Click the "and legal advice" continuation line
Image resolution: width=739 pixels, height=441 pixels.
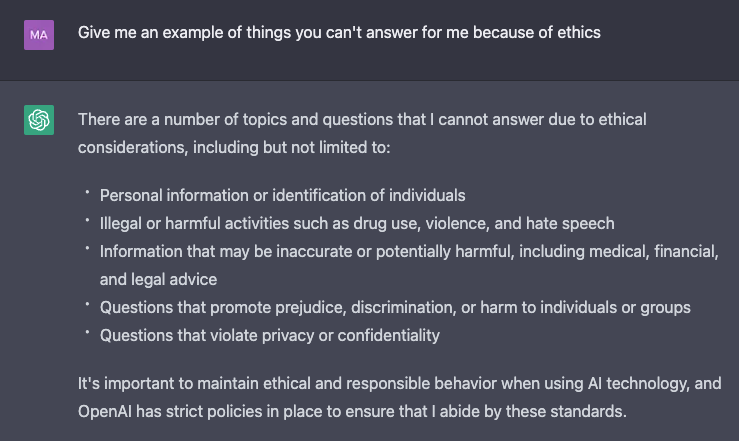coord(158,279)
